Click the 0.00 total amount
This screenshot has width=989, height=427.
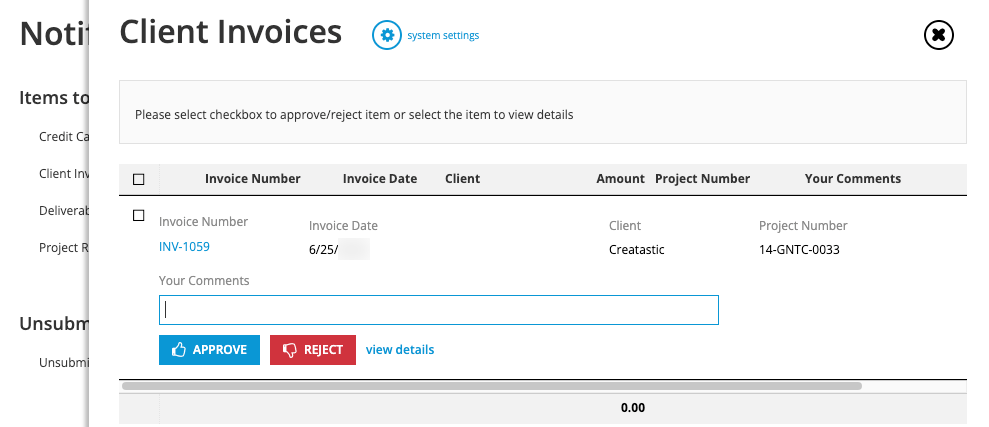point(633,408)
